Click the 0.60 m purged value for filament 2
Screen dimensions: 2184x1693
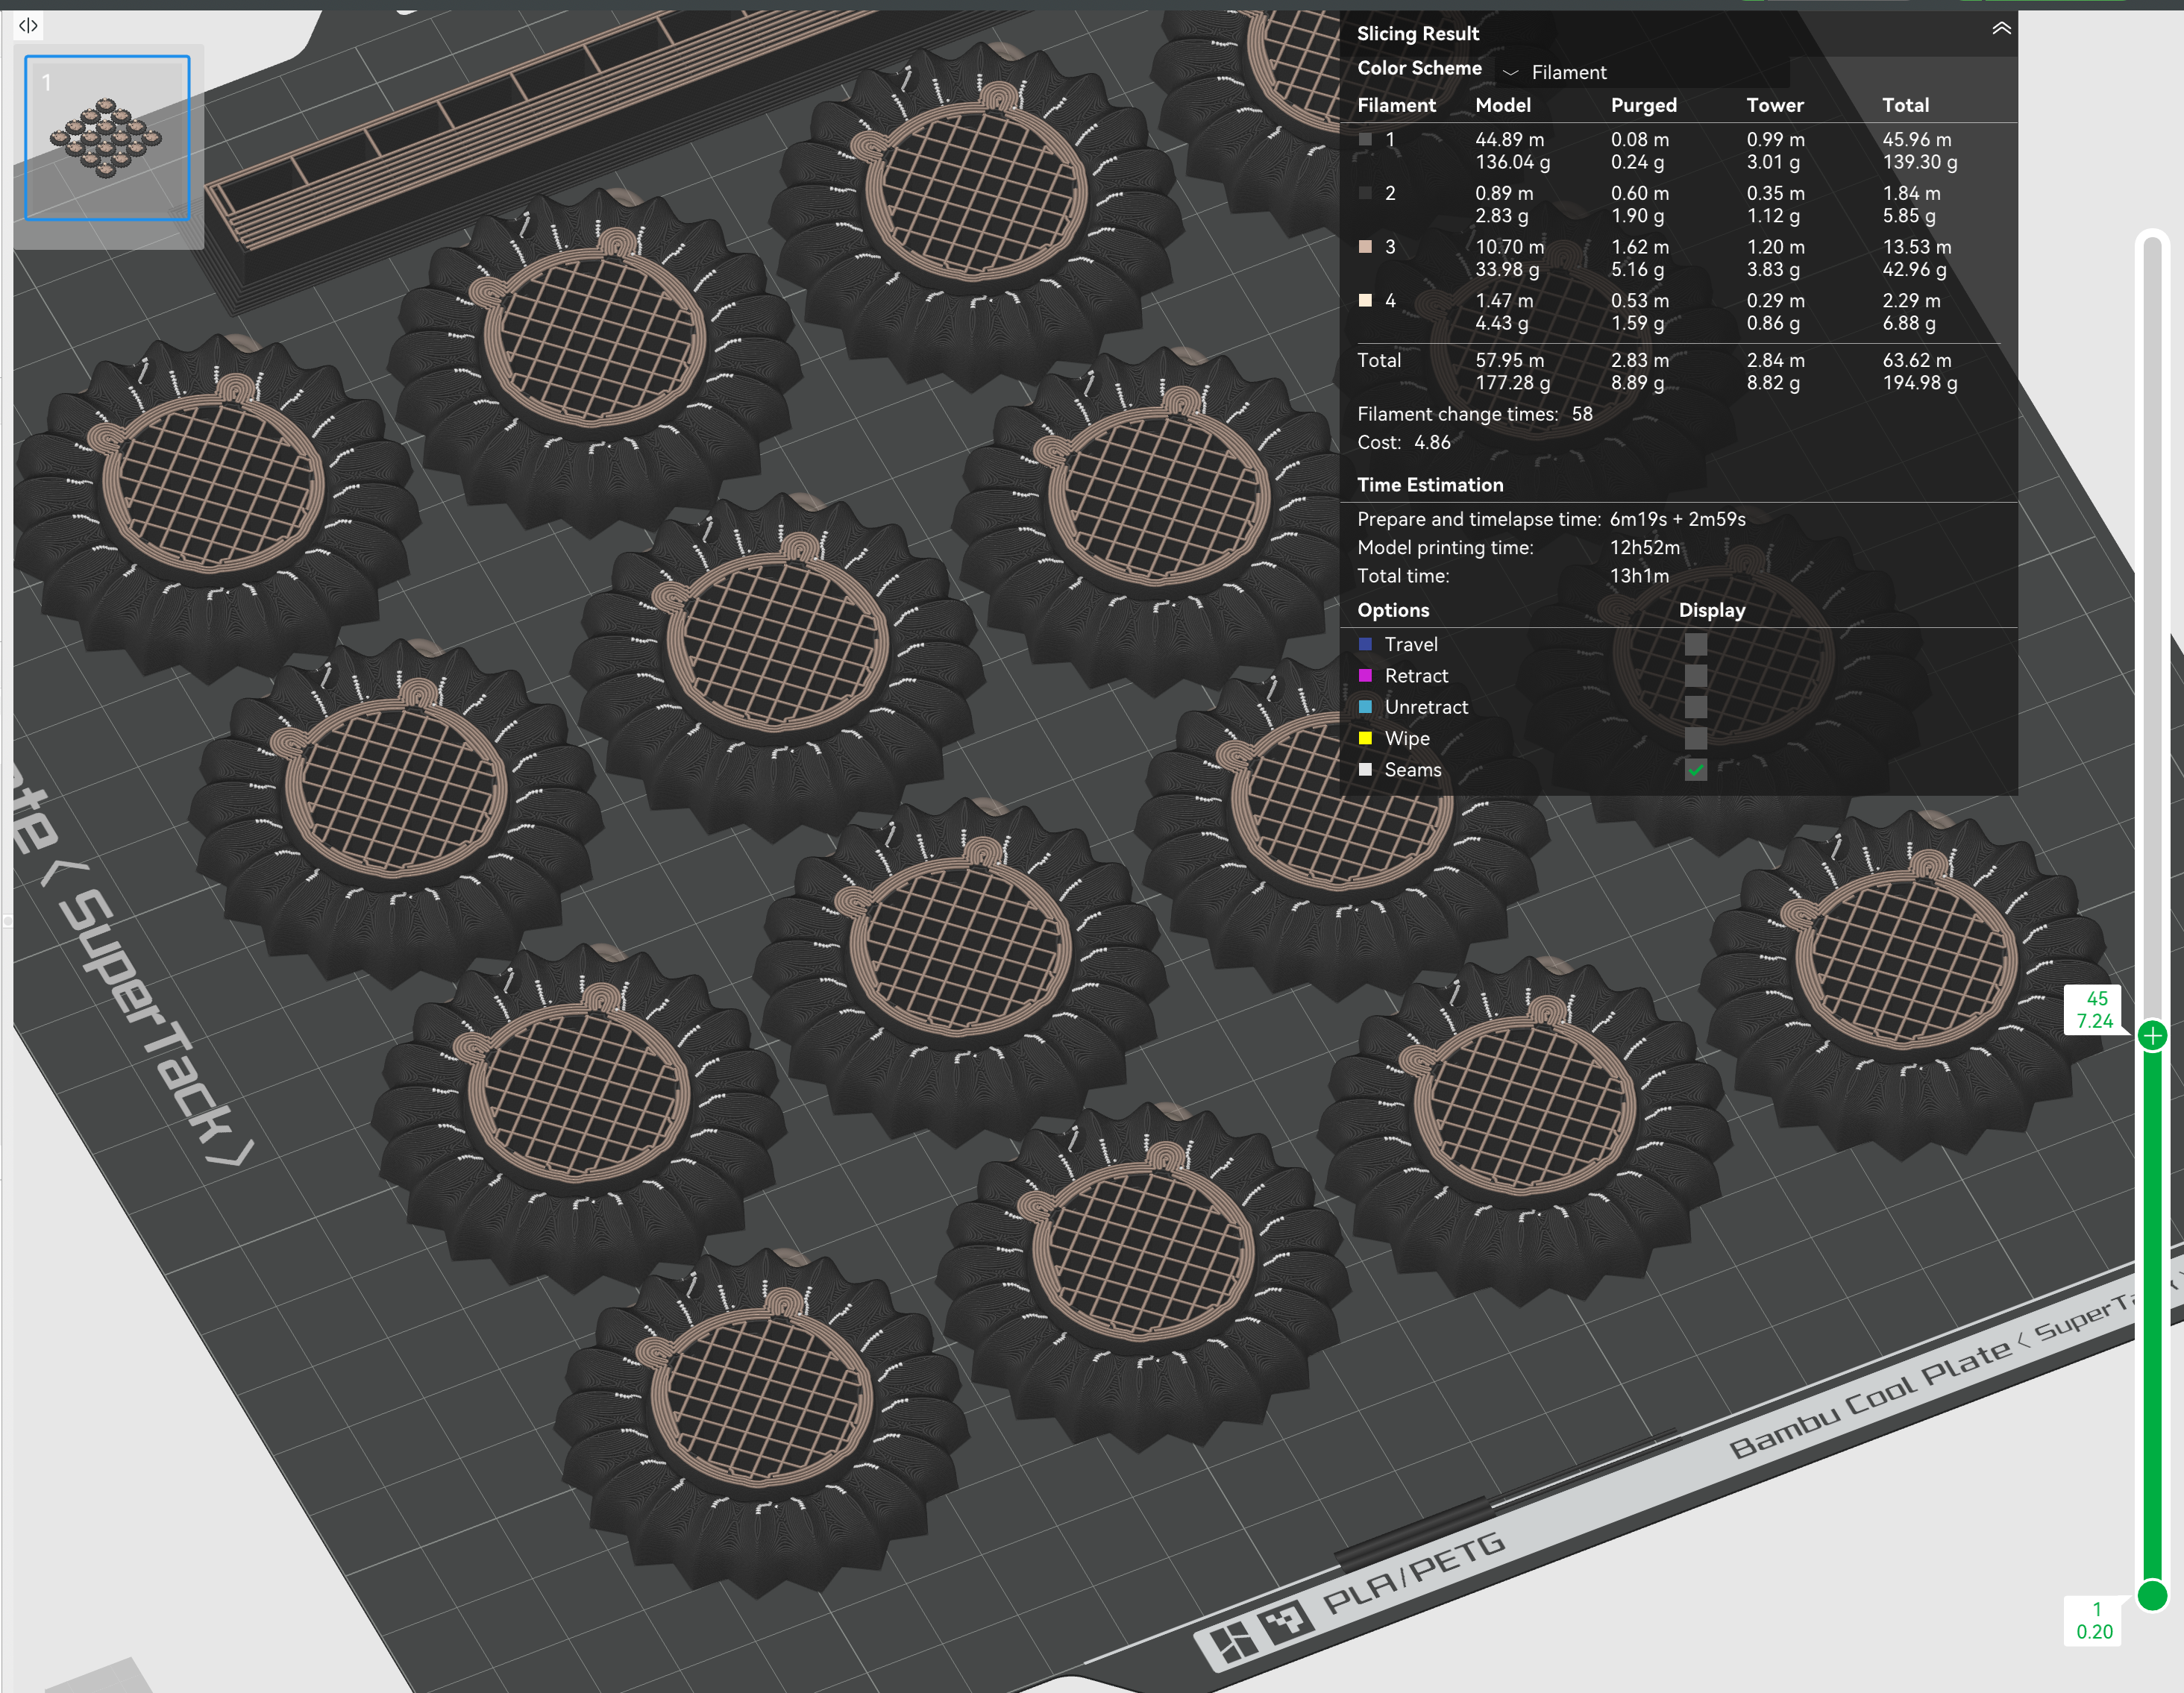[x=1639, y=193]
